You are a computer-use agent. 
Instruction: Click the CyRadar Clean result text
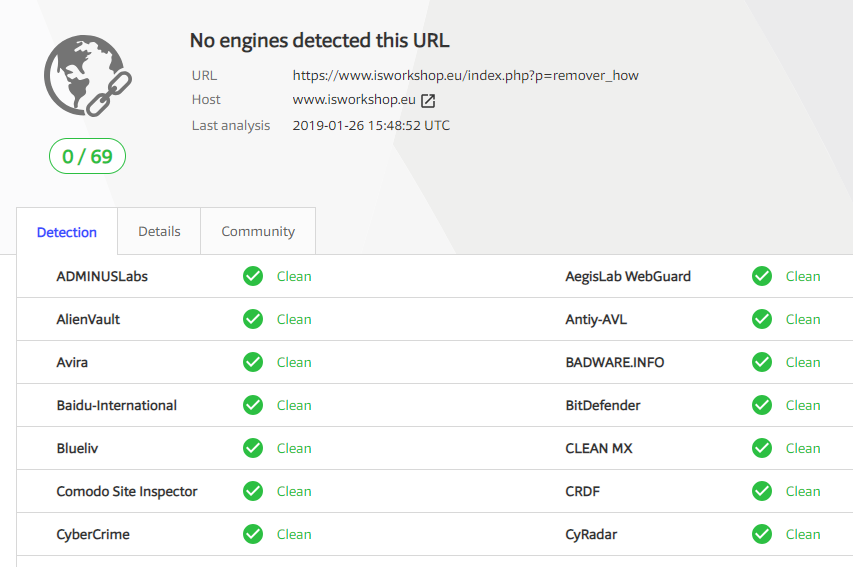coord(803,534)
